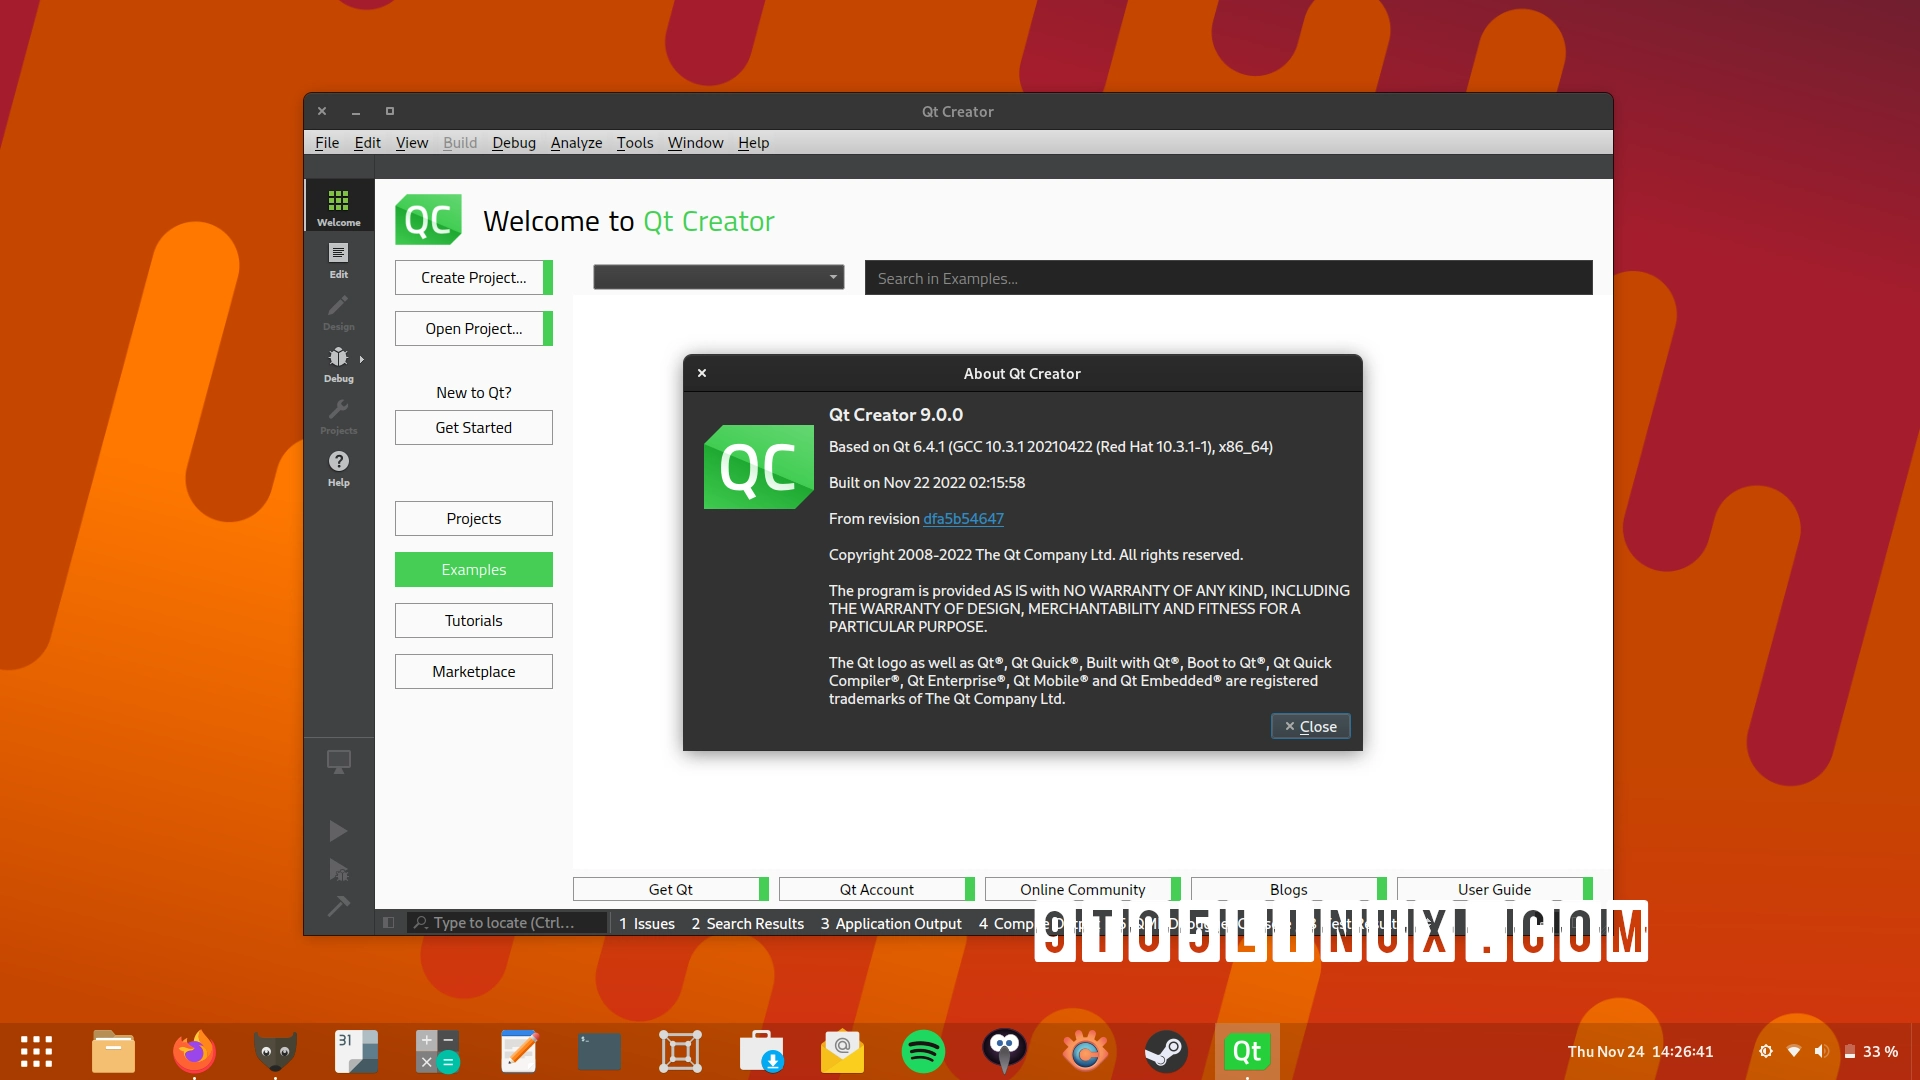Image resolution: width=1920 pixels, height=1080 pixels.
Task: Toggle the Application Output pane
Action: coord(890,923)
